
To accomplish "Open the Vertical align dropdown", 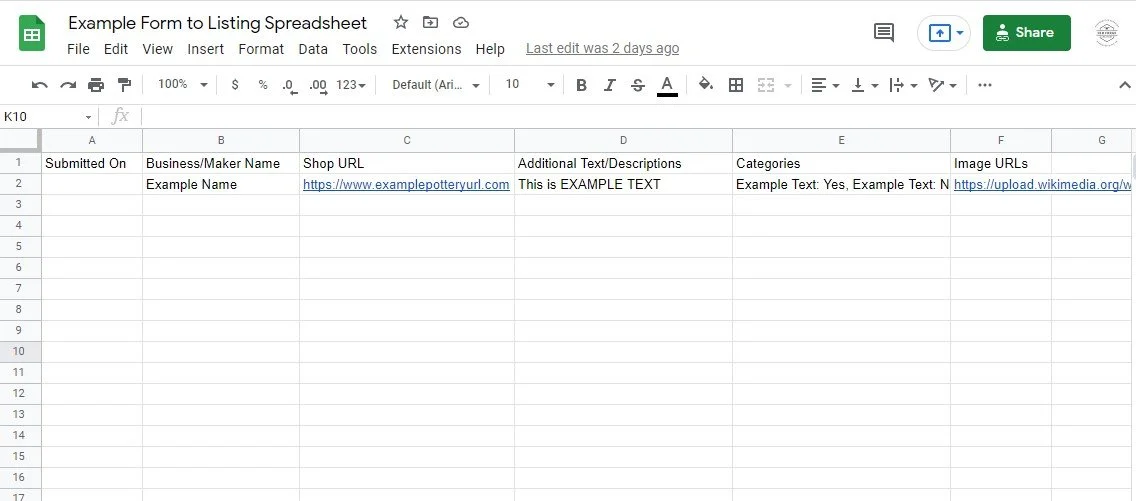I will [x=864, y=85].
